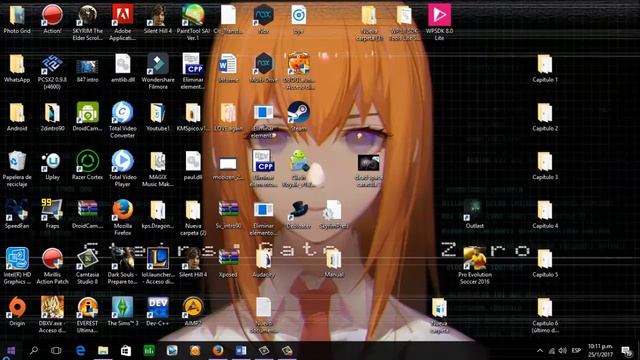This screenshot has width=640, height=360.
Task: Launch the Uplay shortcut
Action: click(52, 162)
